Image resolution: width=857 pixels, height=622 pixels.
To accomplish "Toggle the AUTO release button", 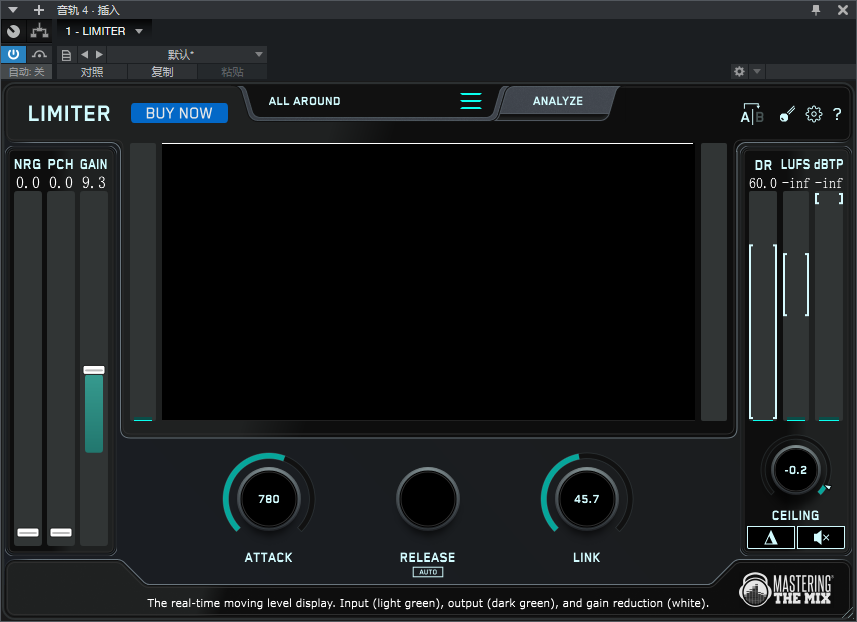I will 428,572.
